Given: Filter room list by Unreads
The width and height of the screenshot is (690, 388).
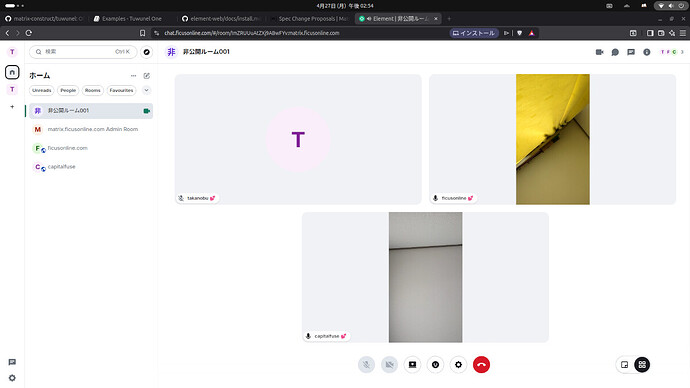Looking at the screenshot, I should pos(42,90).
